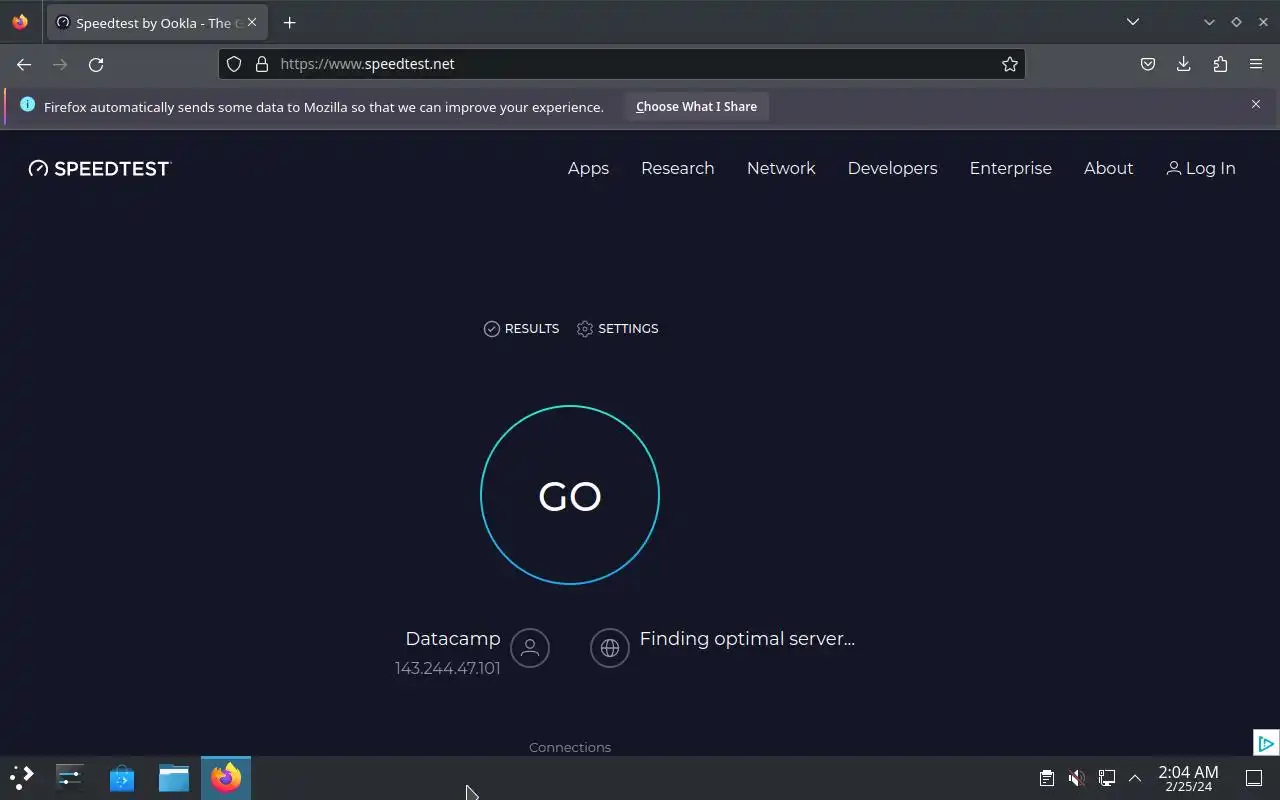Open the file manager from taskbar

174,777
